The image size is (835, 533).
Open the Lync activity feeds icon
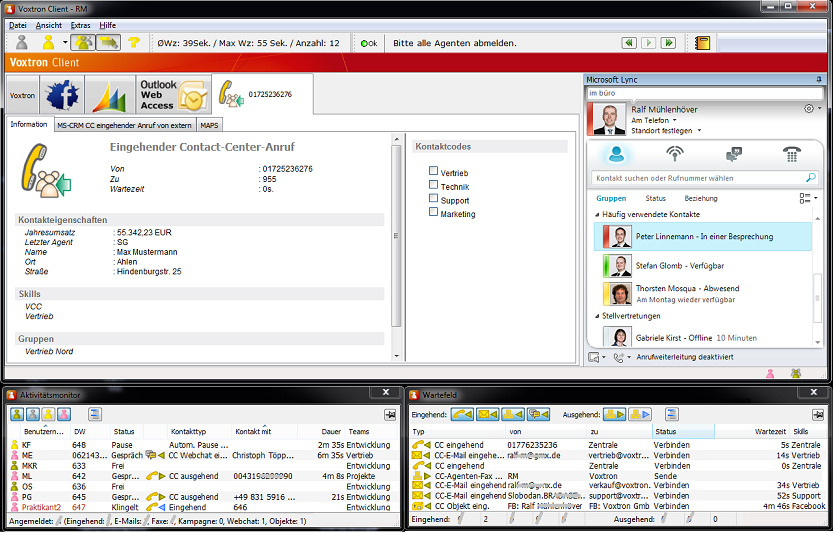675,154
